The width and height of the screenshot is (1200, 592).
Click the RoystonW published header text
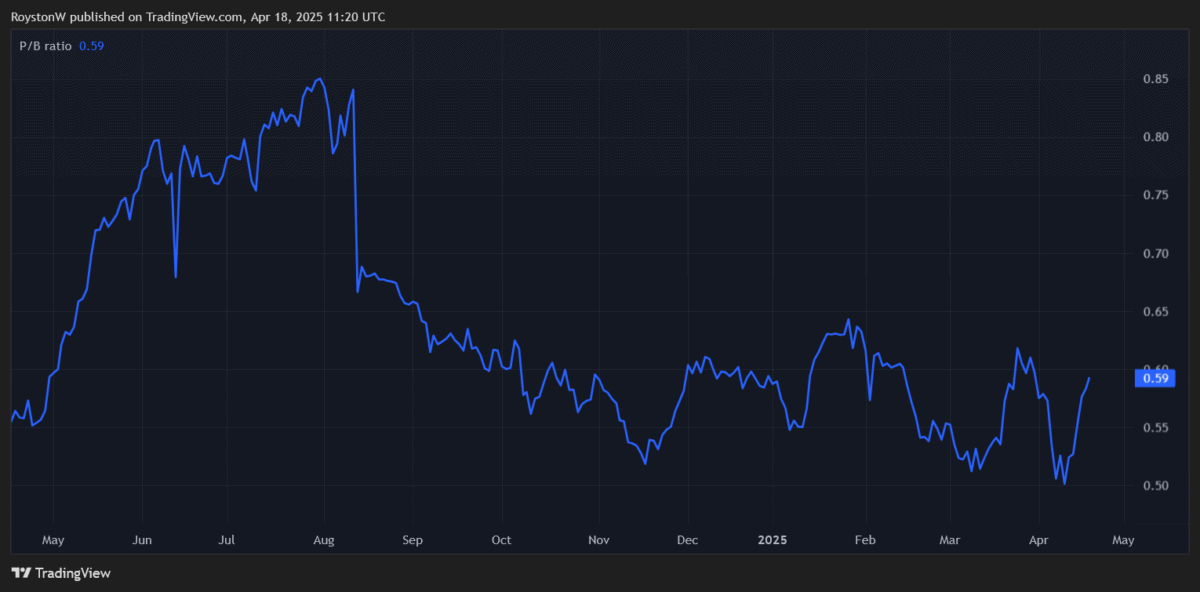pyautogui.click(x=198, y=17)
